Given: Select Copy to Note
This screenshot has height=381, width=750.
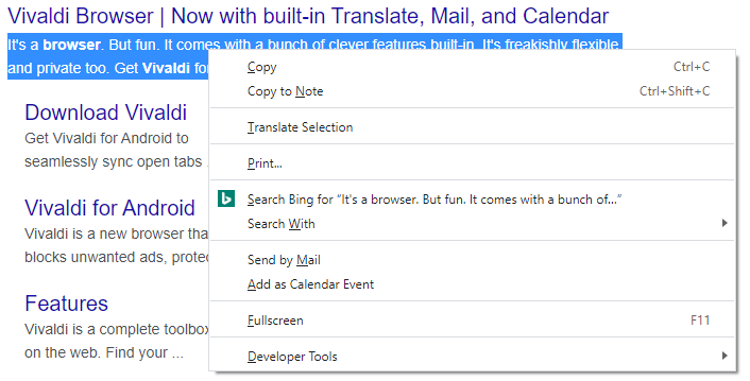Looking at the screenshot, I should [472, 91].
